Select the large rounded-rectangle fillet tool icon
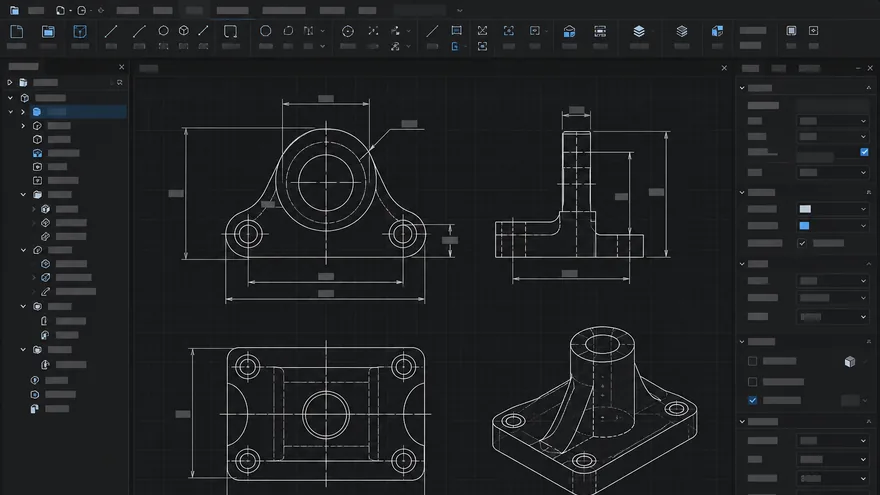 click(x=230, y=31)
